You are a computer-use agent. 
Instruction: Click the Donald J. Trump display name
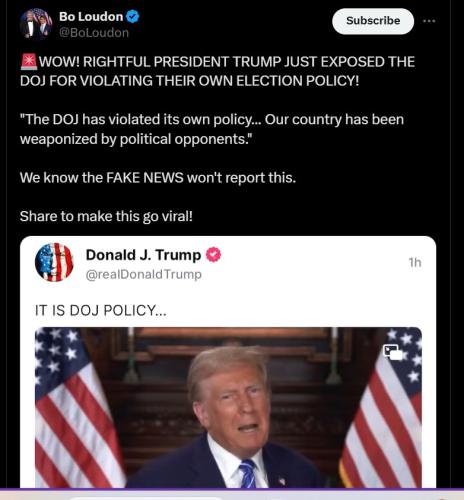pos(143,255)
